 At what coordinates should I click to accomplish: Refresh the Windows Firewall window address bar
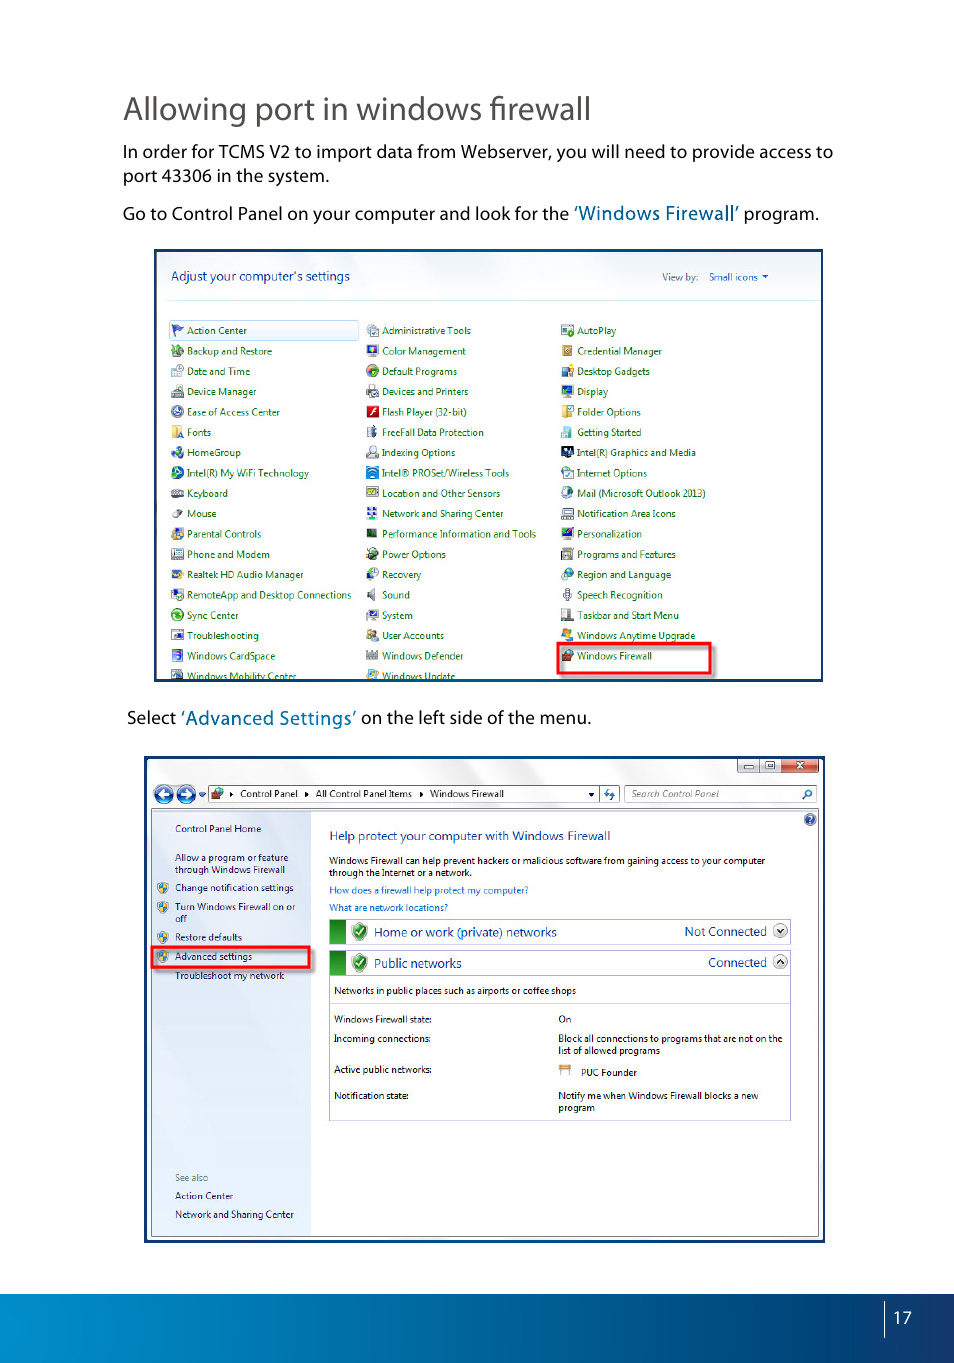(610, 794)
